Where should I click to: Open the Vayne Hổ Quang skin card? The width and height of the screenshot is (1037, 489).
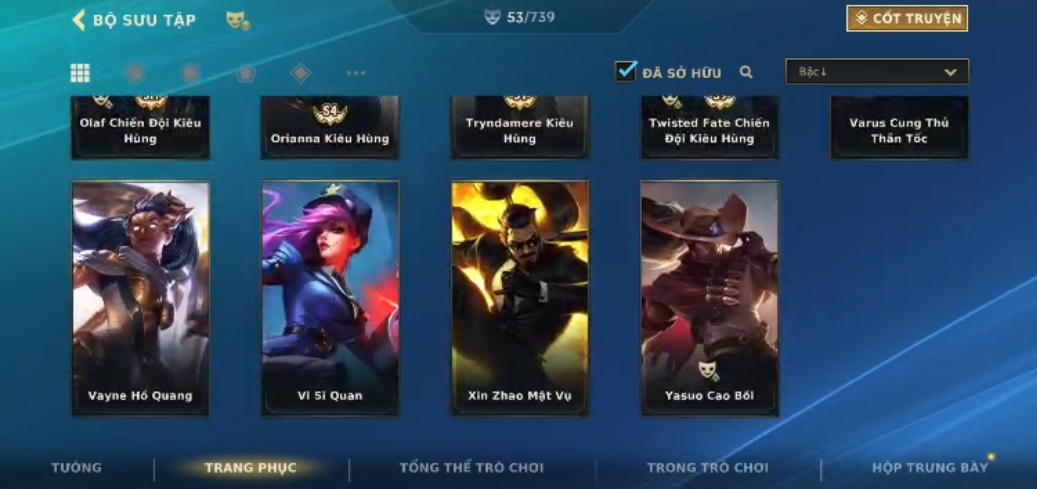[141, 298]
